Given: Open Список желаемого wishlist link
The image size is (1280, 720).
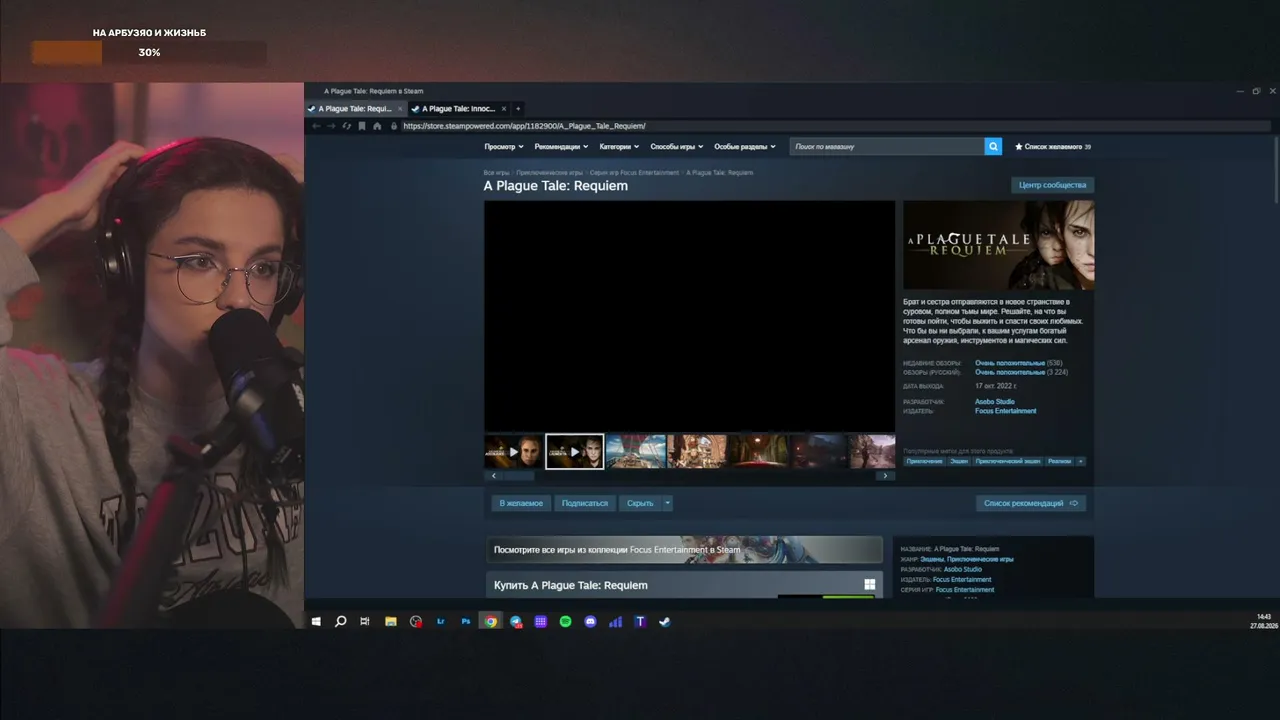Looking at the screenshot, I should (x=1053, y=147).
